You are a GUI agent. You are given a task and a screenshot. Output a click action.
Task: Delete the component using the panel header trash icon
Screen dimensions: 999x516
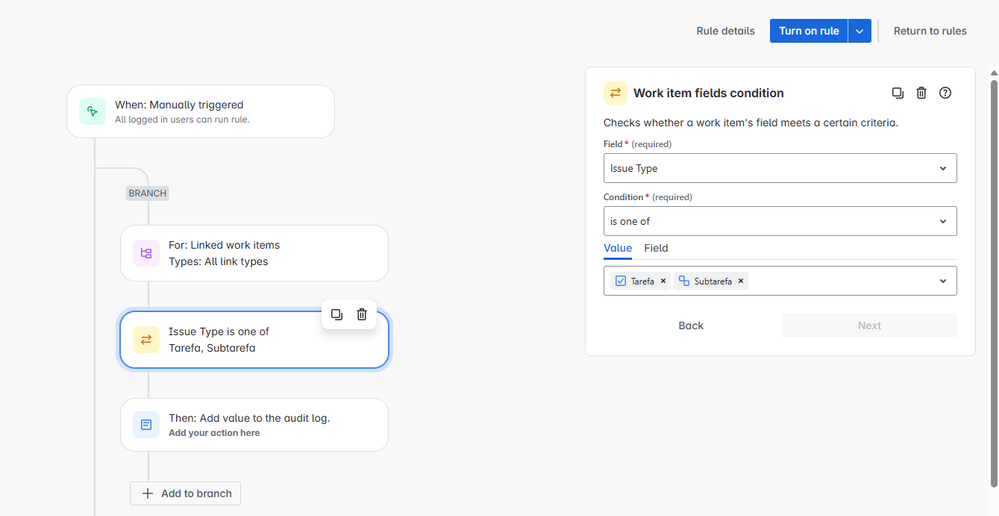921,93
